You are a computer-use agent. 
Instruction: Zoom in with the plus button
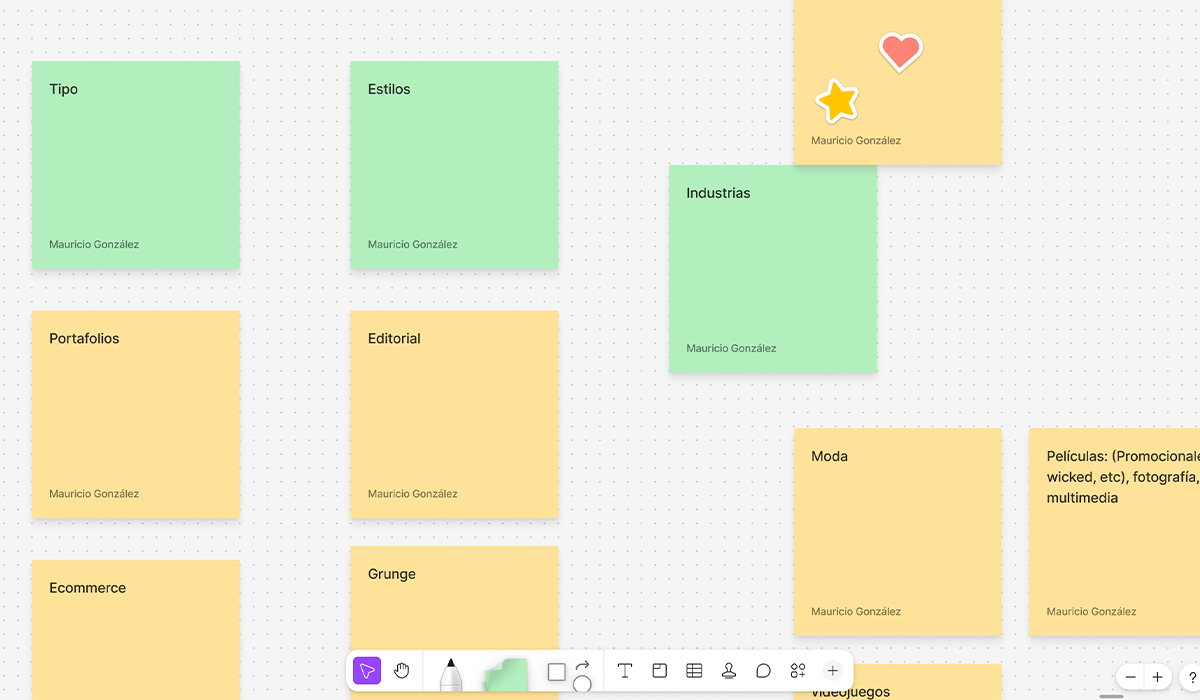click(1158, 677)
